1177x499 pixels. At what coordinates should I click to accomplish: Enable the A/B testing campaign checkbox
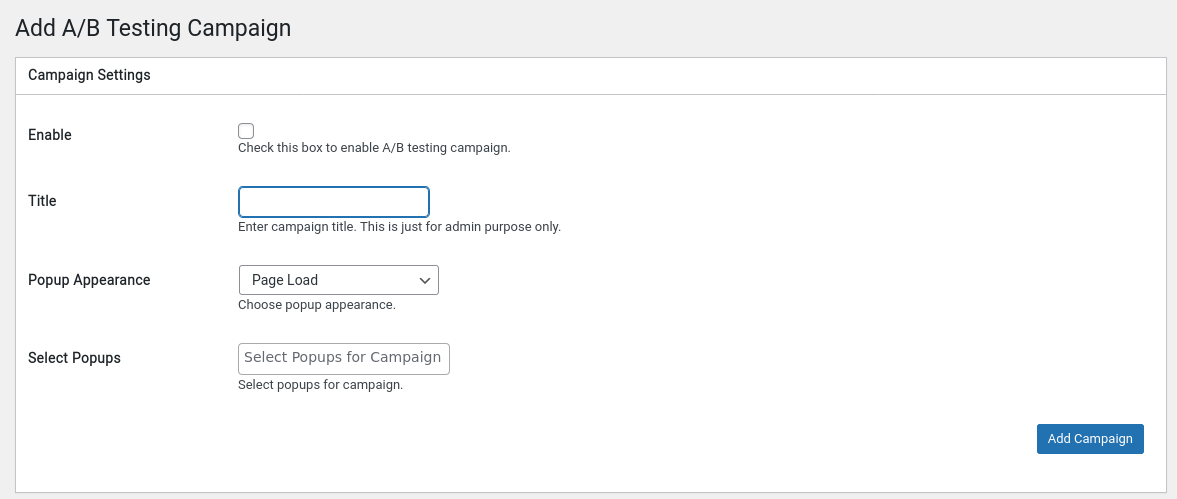[246, 131]
